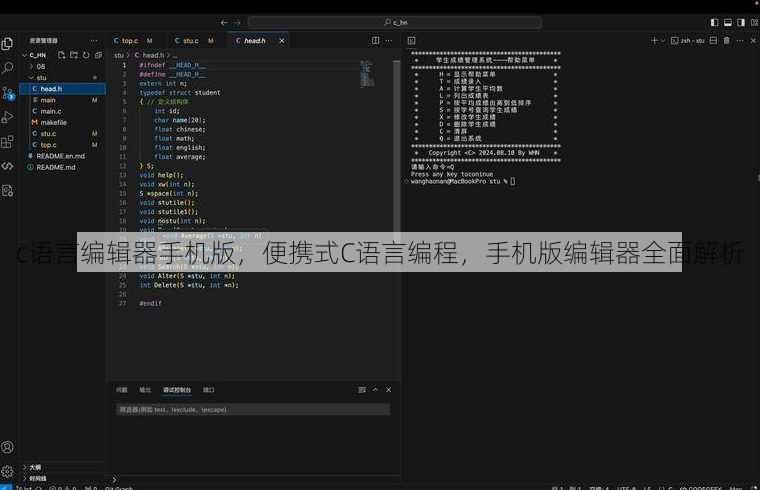
Task: Click the Collapse Folders icon in the Explorer
Action: tap(98, 55)
